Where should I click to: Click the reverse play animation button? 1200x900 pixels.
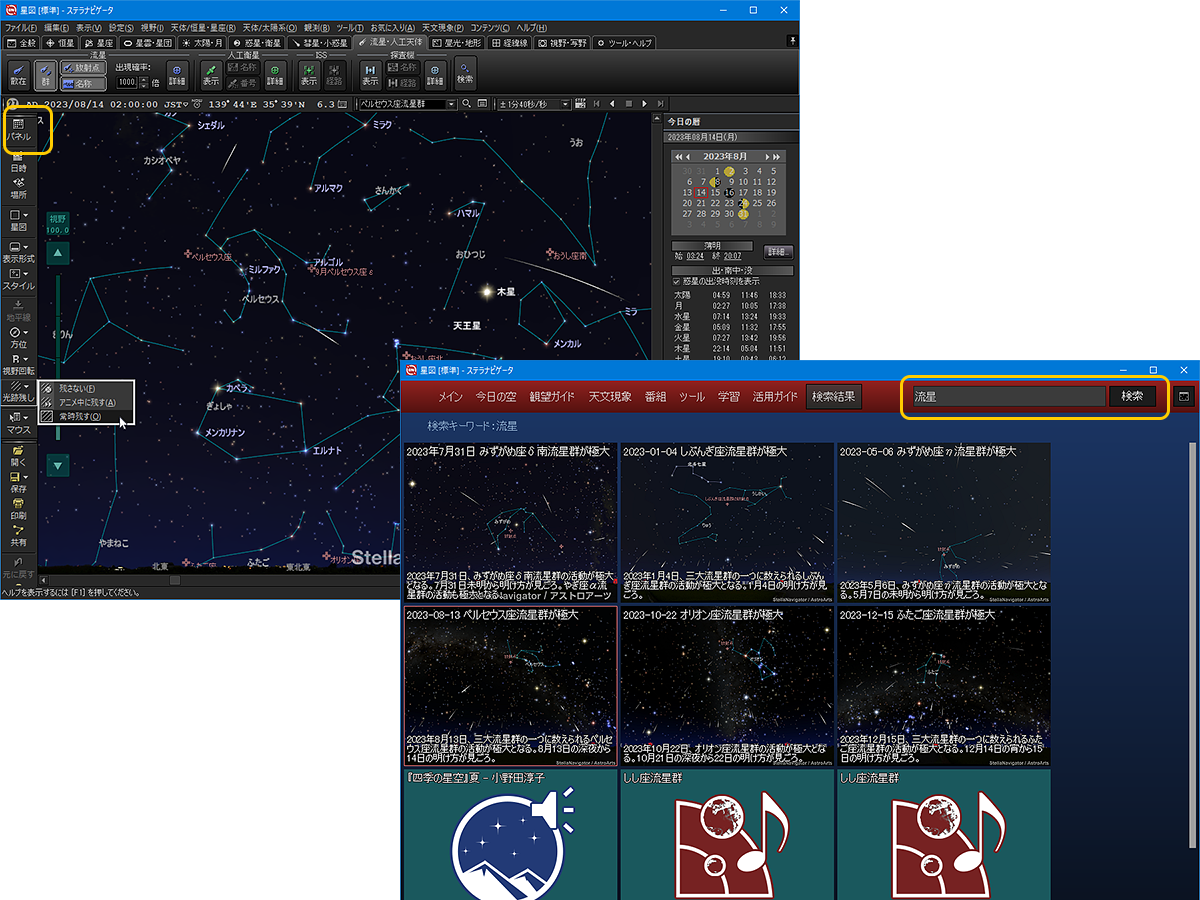(x=613, y=103)
